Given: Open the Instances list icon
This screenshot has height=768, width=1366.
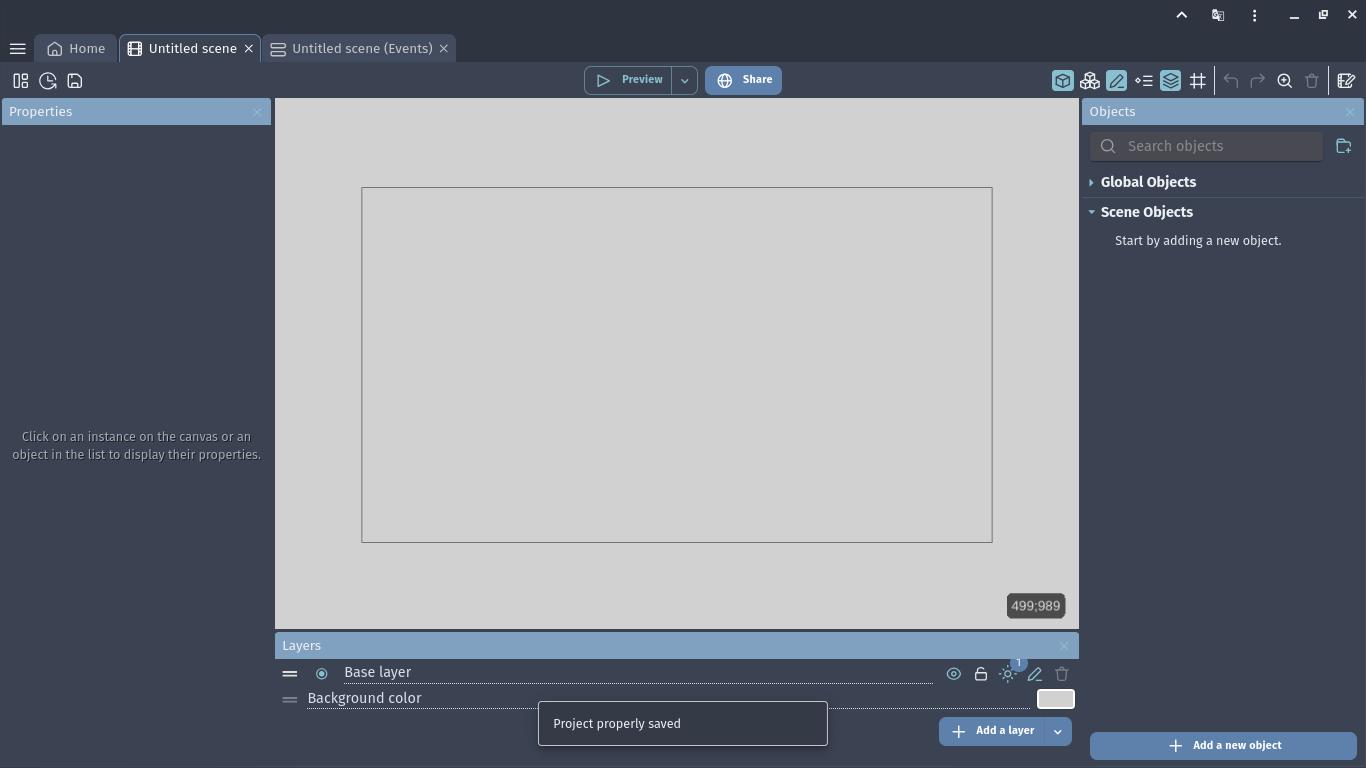Looking at the screenshot, I should click(x=1143, y=80).
